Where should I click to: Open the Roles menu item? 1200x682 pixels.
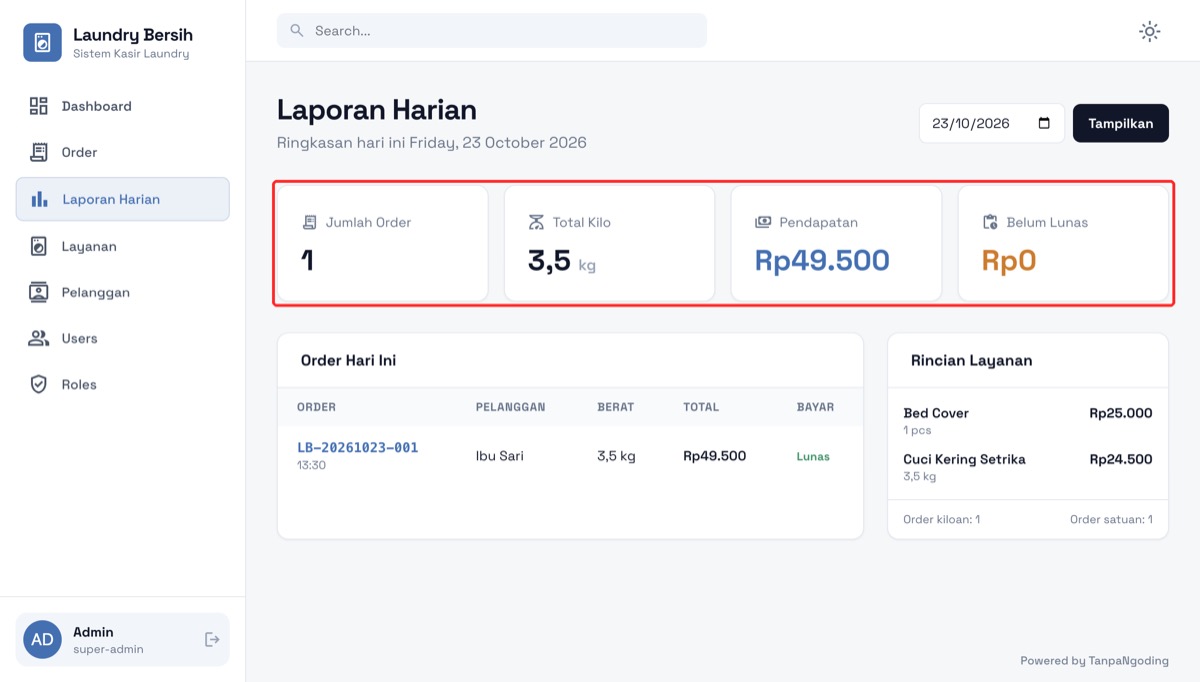123,384
